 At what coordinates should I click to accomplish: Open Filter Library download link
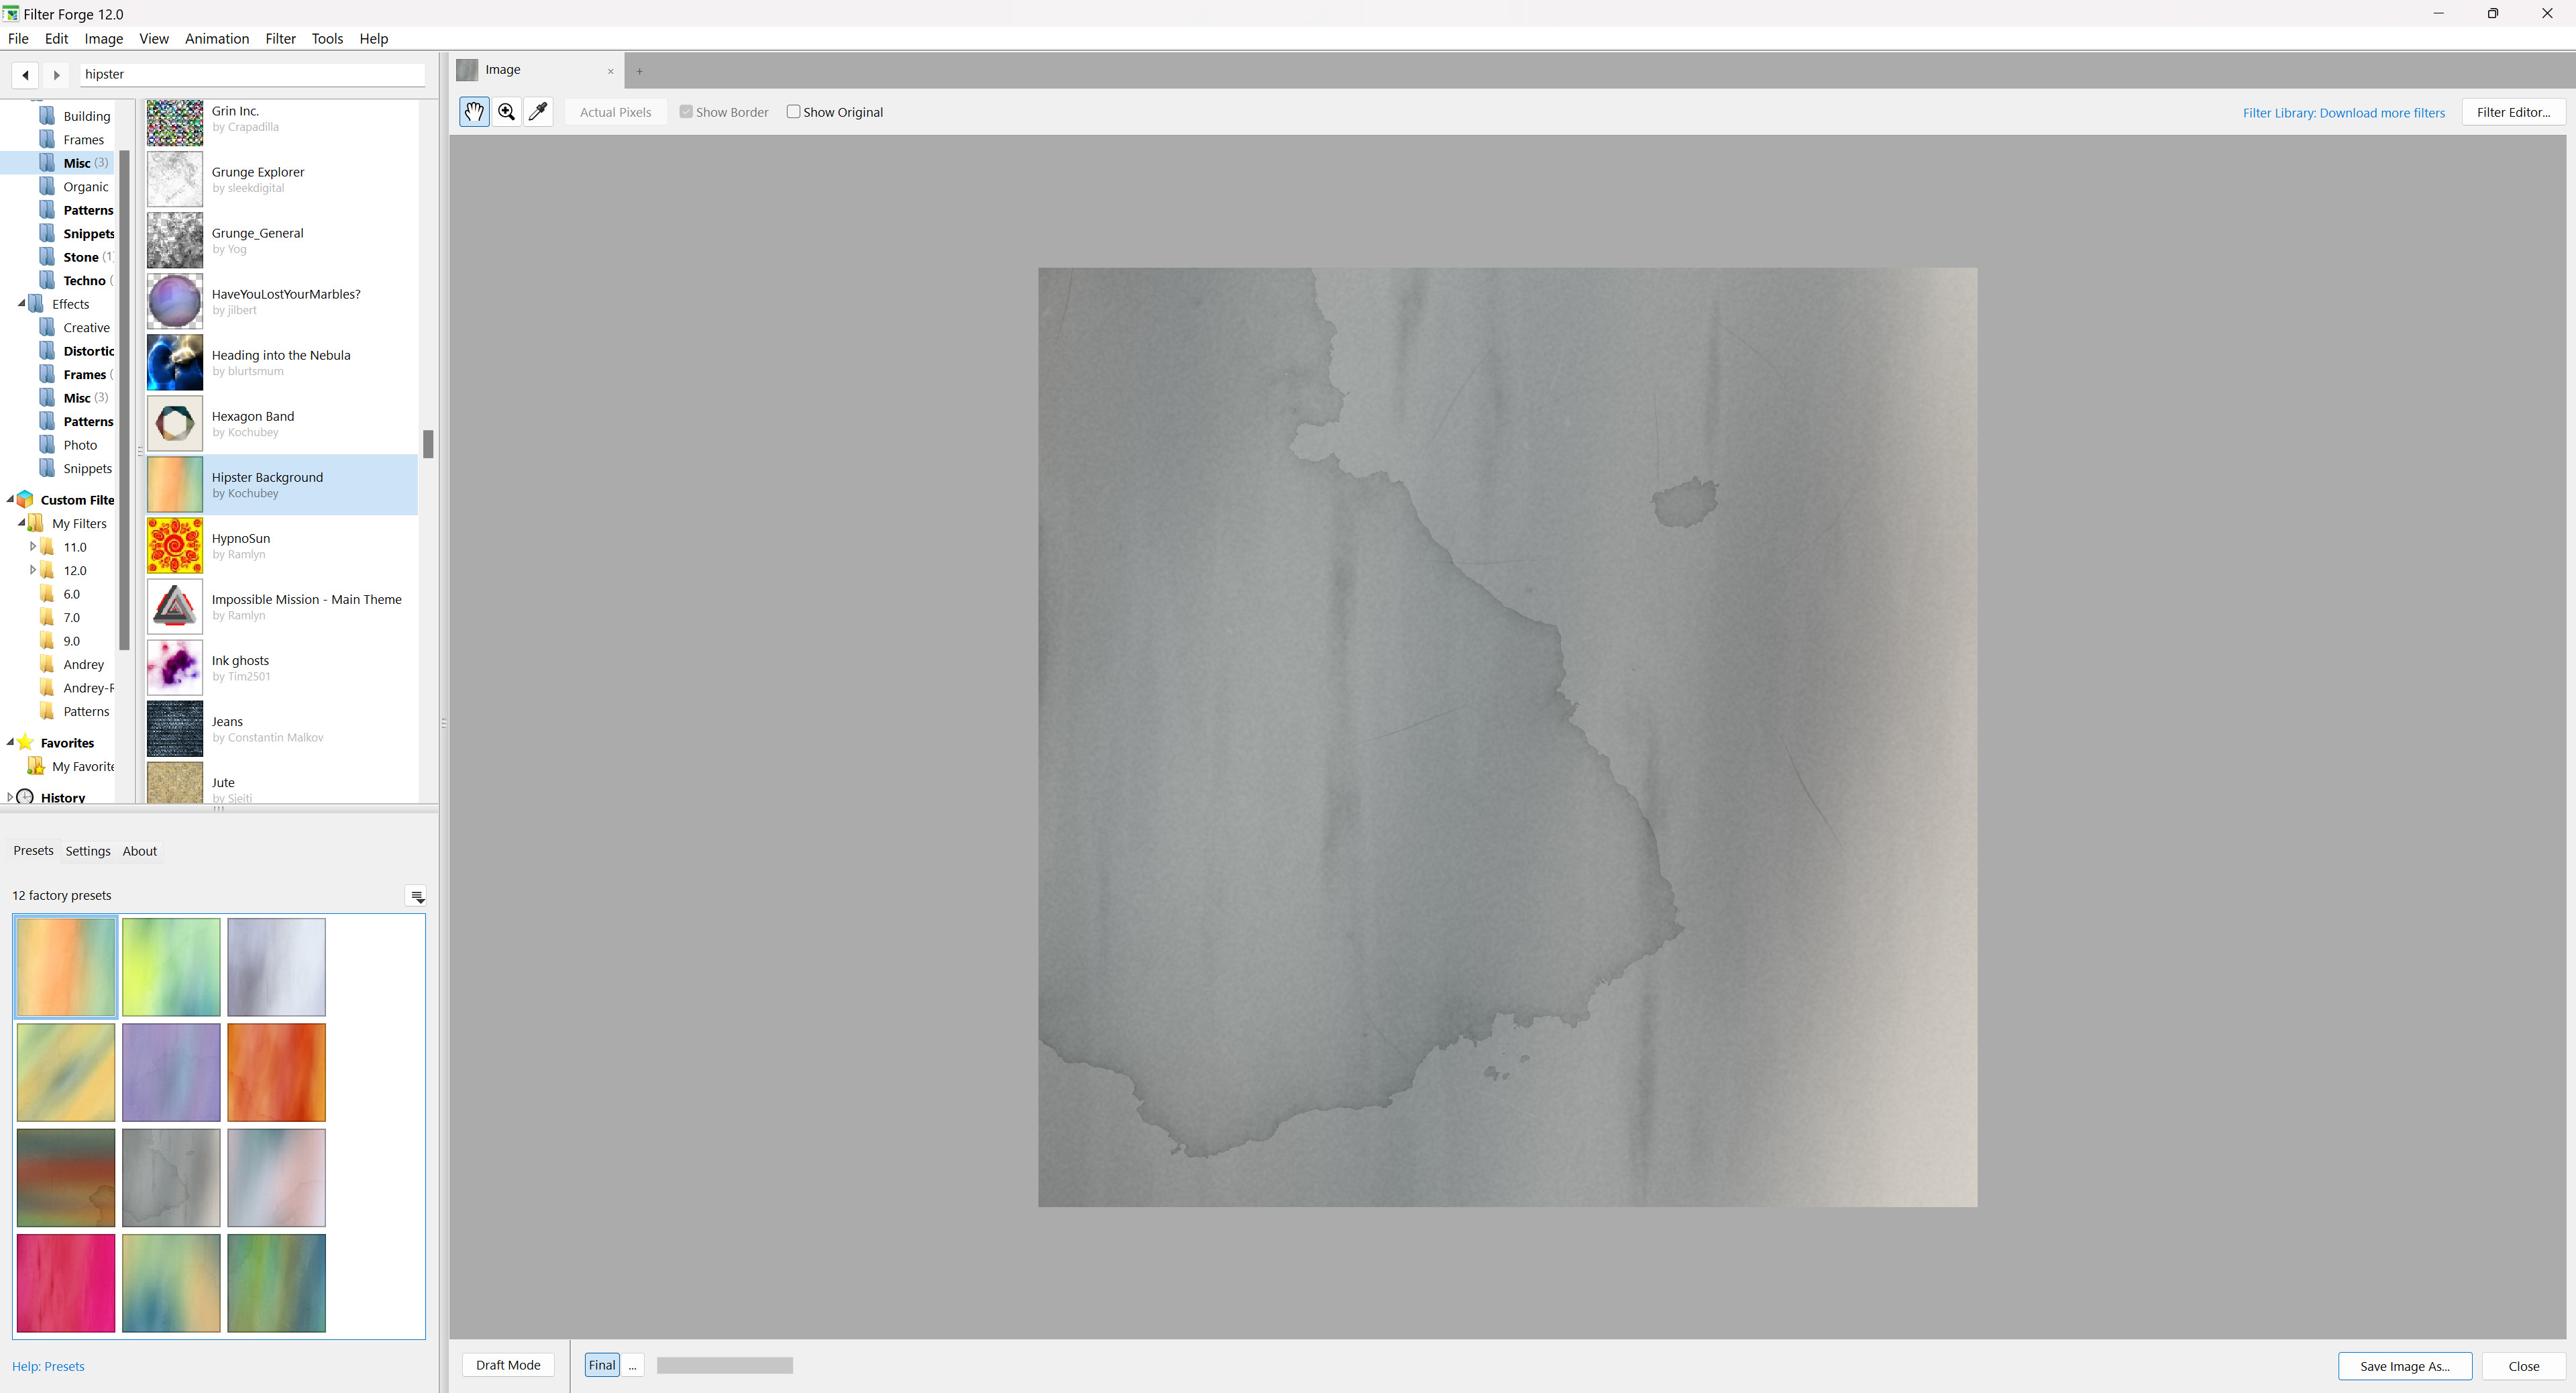pos(2343,113)
